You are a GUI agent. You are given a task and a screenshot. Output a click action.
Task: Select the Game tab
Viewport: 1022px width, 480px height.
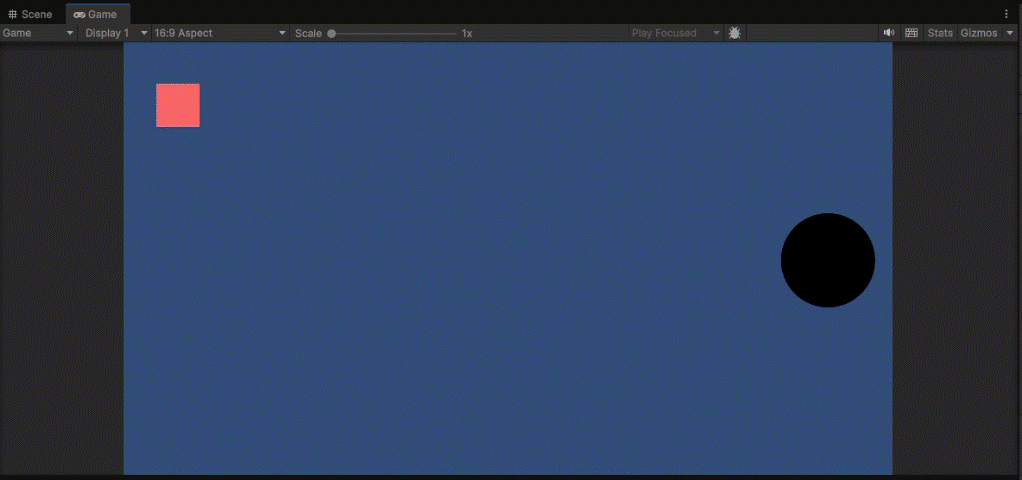96,14
